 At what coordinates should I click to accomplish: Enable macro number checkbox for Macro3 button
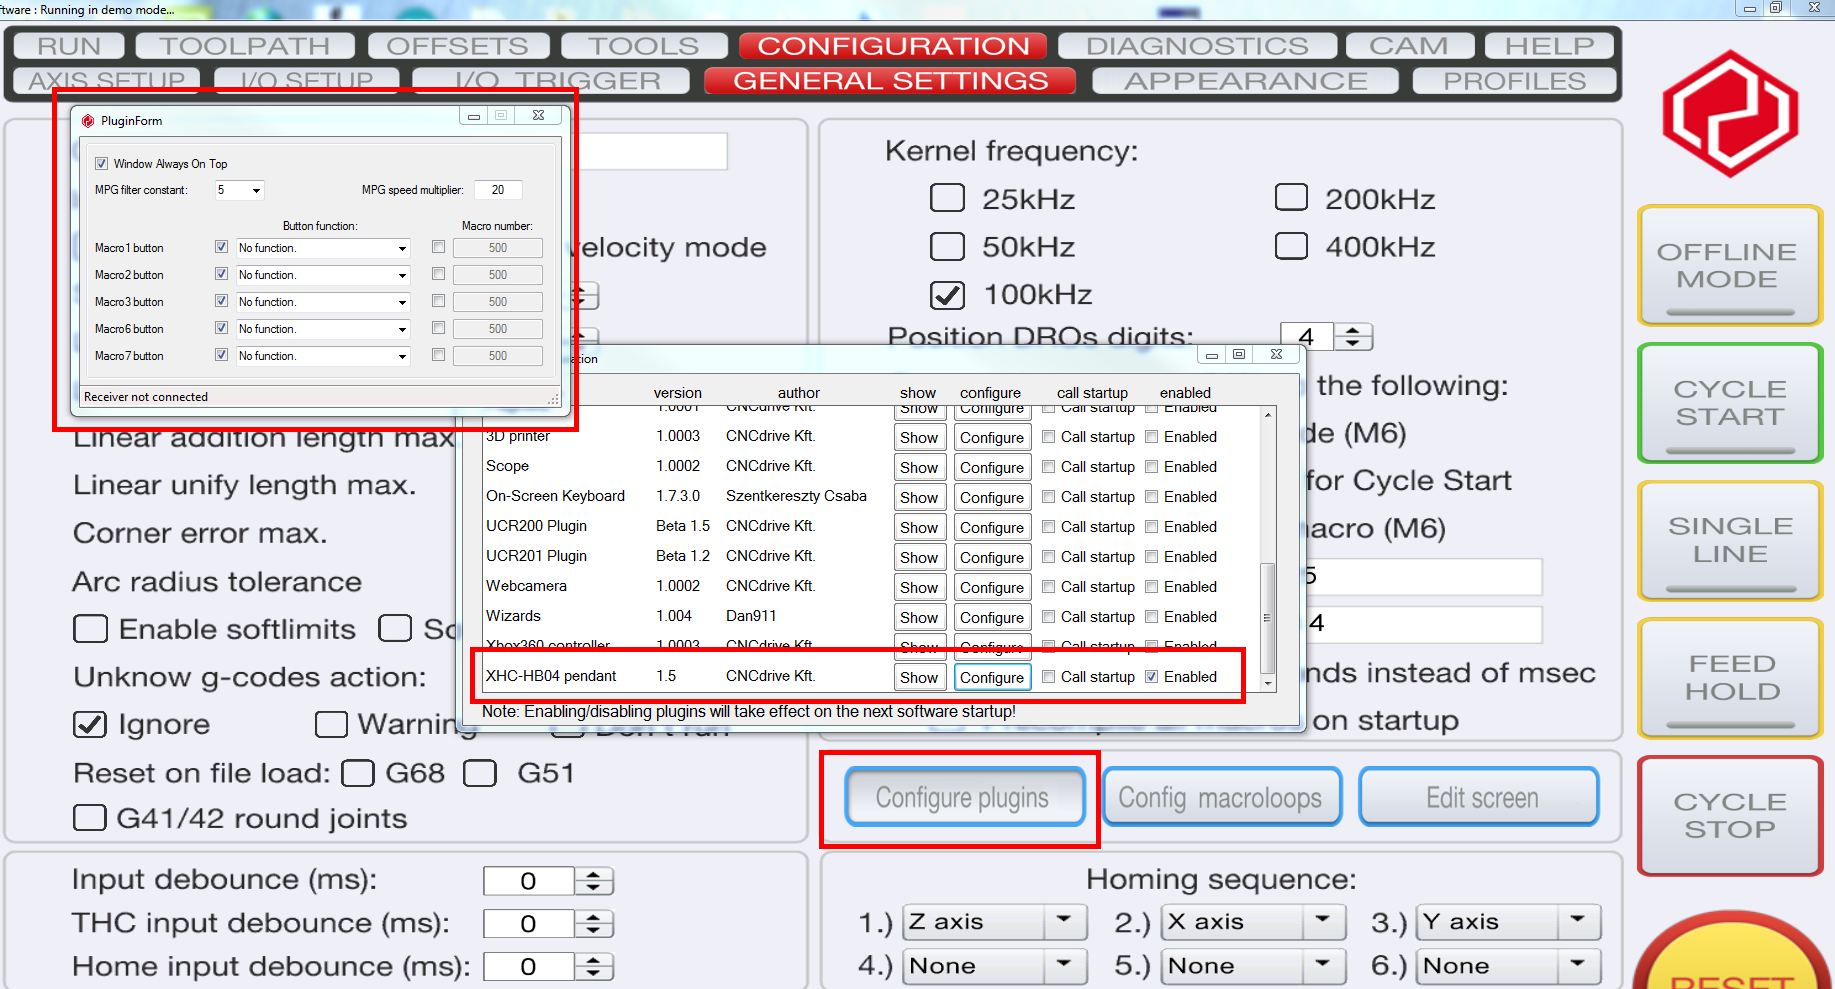pos(438,301)
